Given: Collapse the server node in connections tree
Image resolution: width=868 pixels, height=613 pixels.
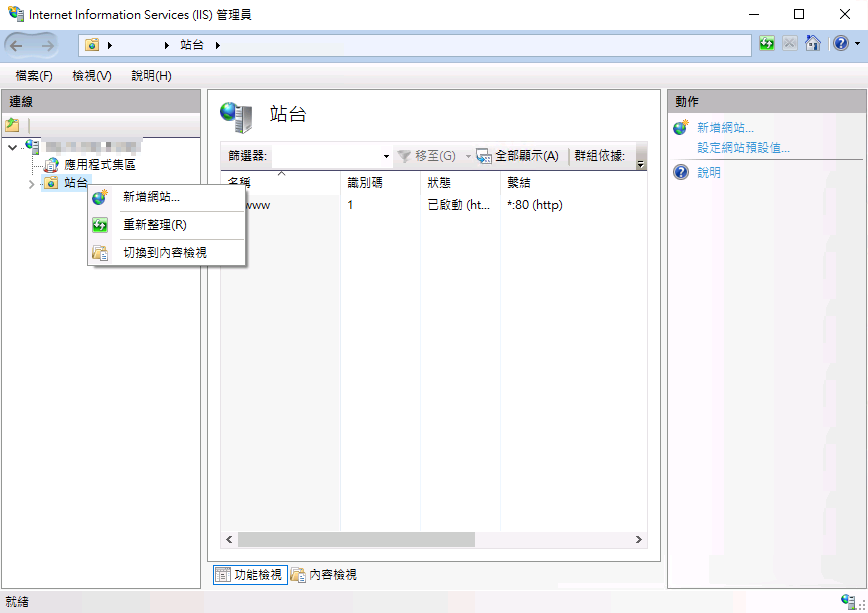Looking at the screenshot, I should pos(12,147).
